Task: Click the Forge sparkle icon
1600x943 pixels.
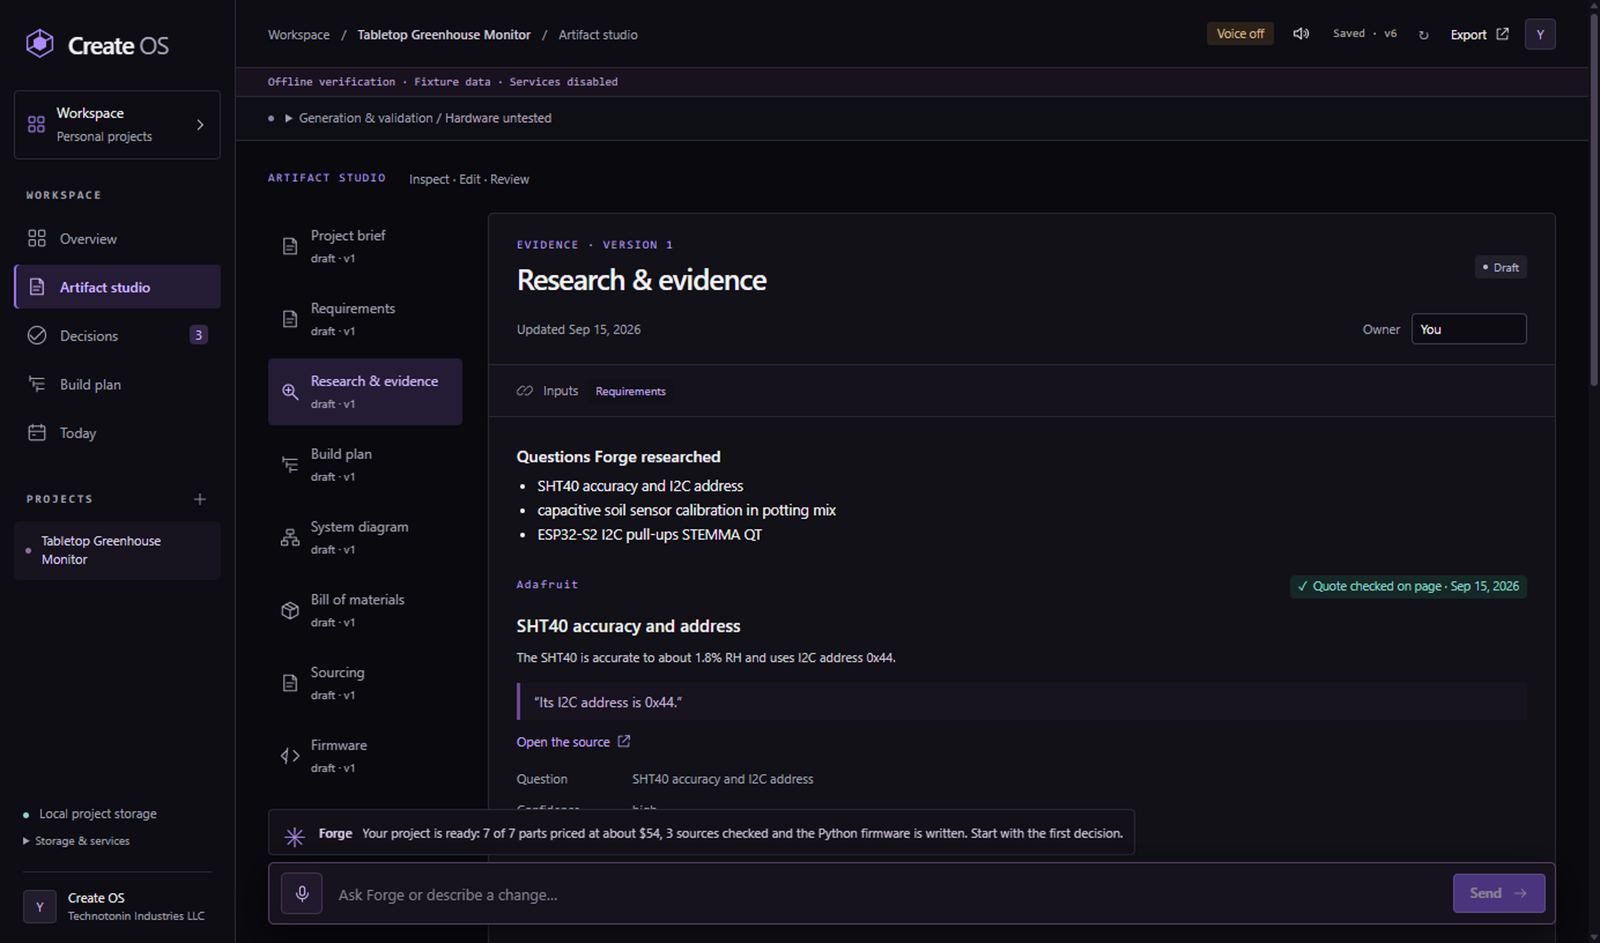Action: 294,836
